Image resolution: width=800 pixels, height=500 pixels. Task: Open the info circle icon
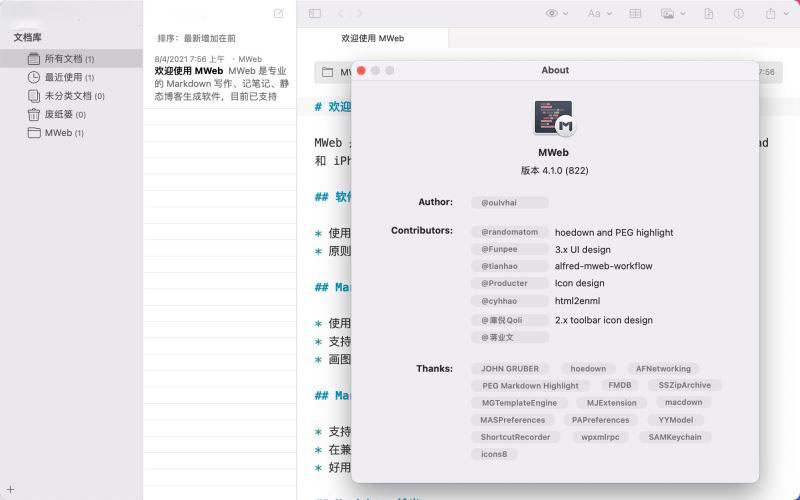(738, 14)
